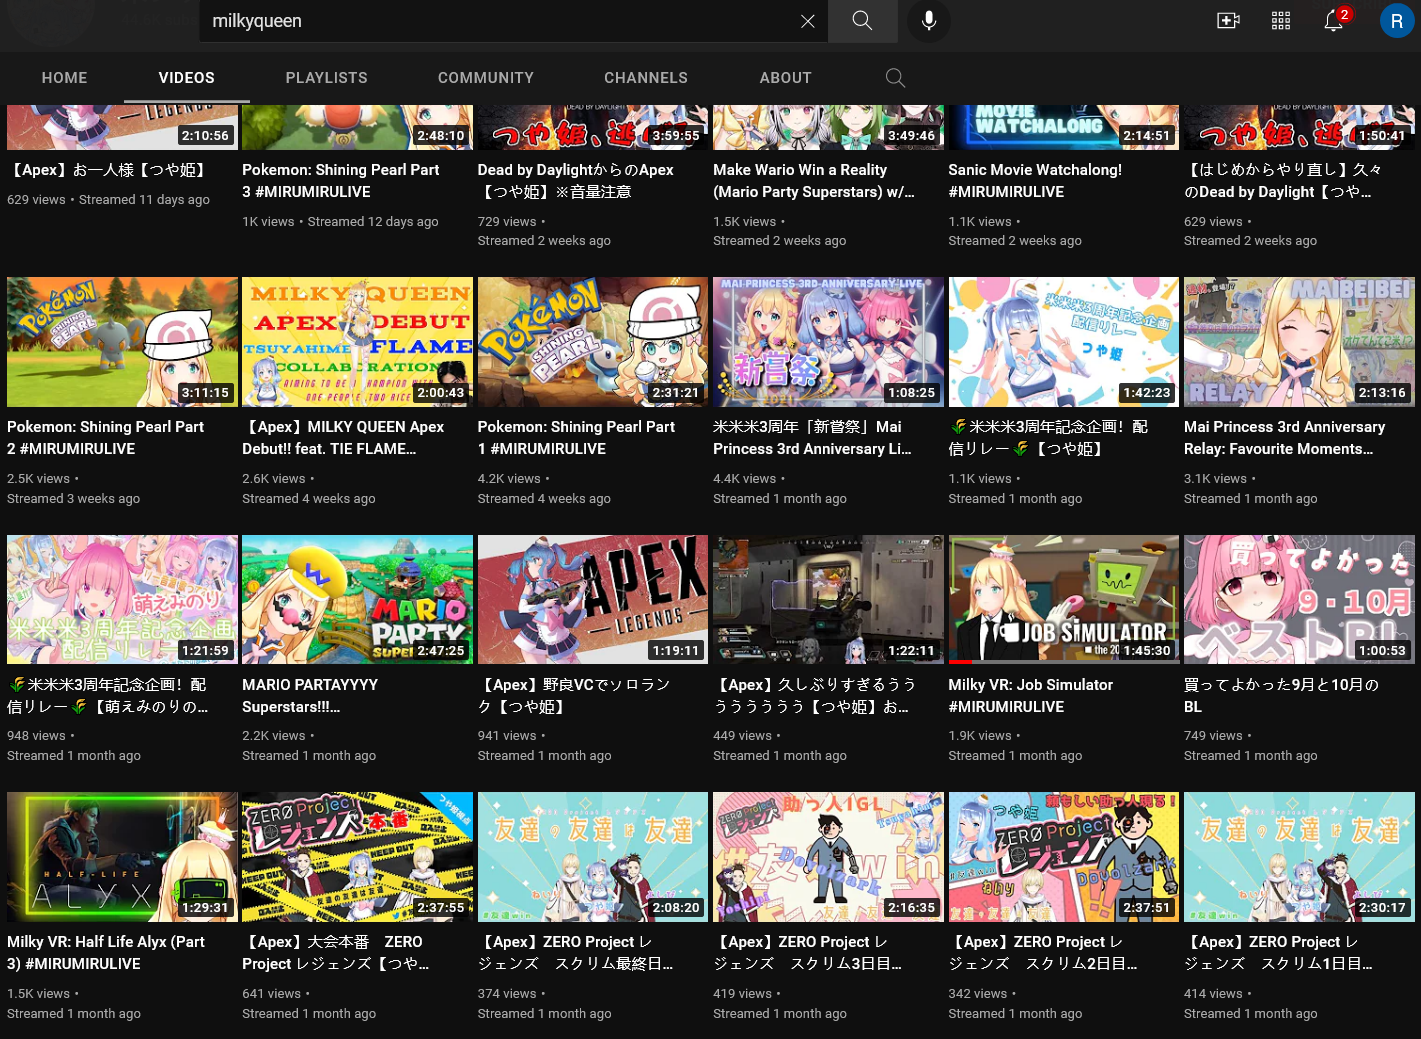The height and width of the screenshot is (1039, 1421).
Task: Play the Apex gameplay 1:22:11 thumbnail
Action: (x=828, y=599)
